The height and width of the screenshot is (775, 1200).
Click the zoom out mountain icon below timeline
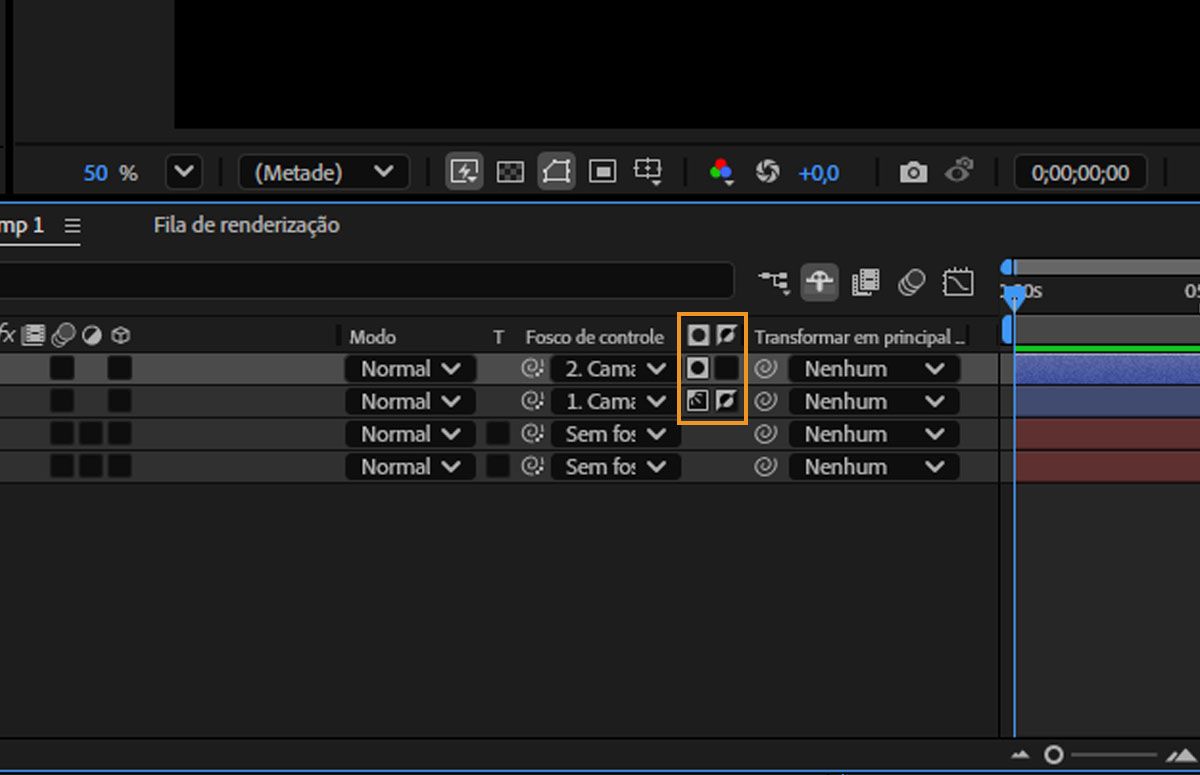coord(1020,755)
